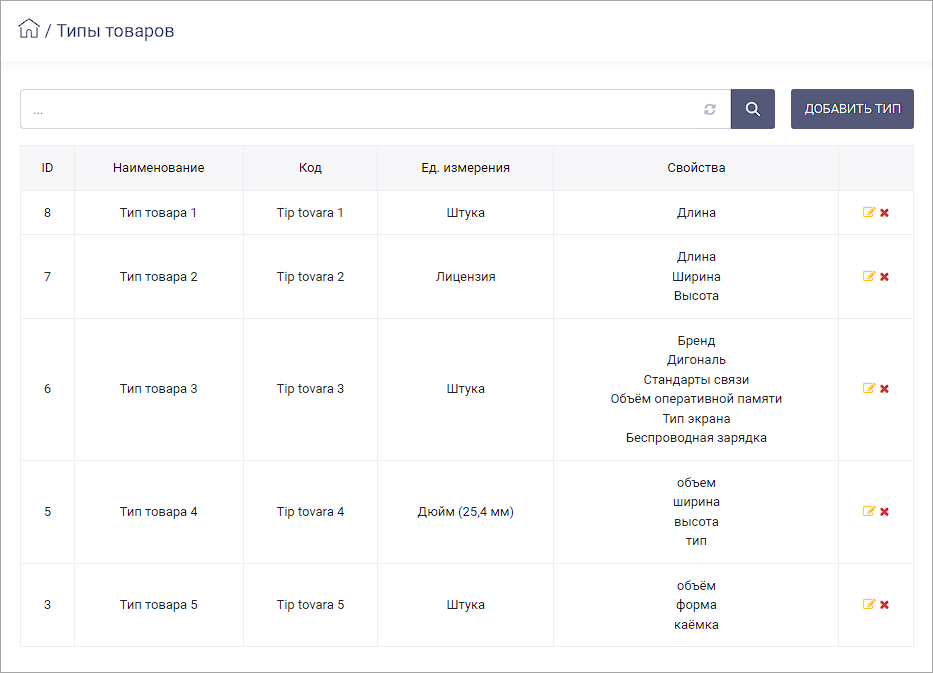Click unit Дюйм (25,4 мм)

(x=465, y=512)
